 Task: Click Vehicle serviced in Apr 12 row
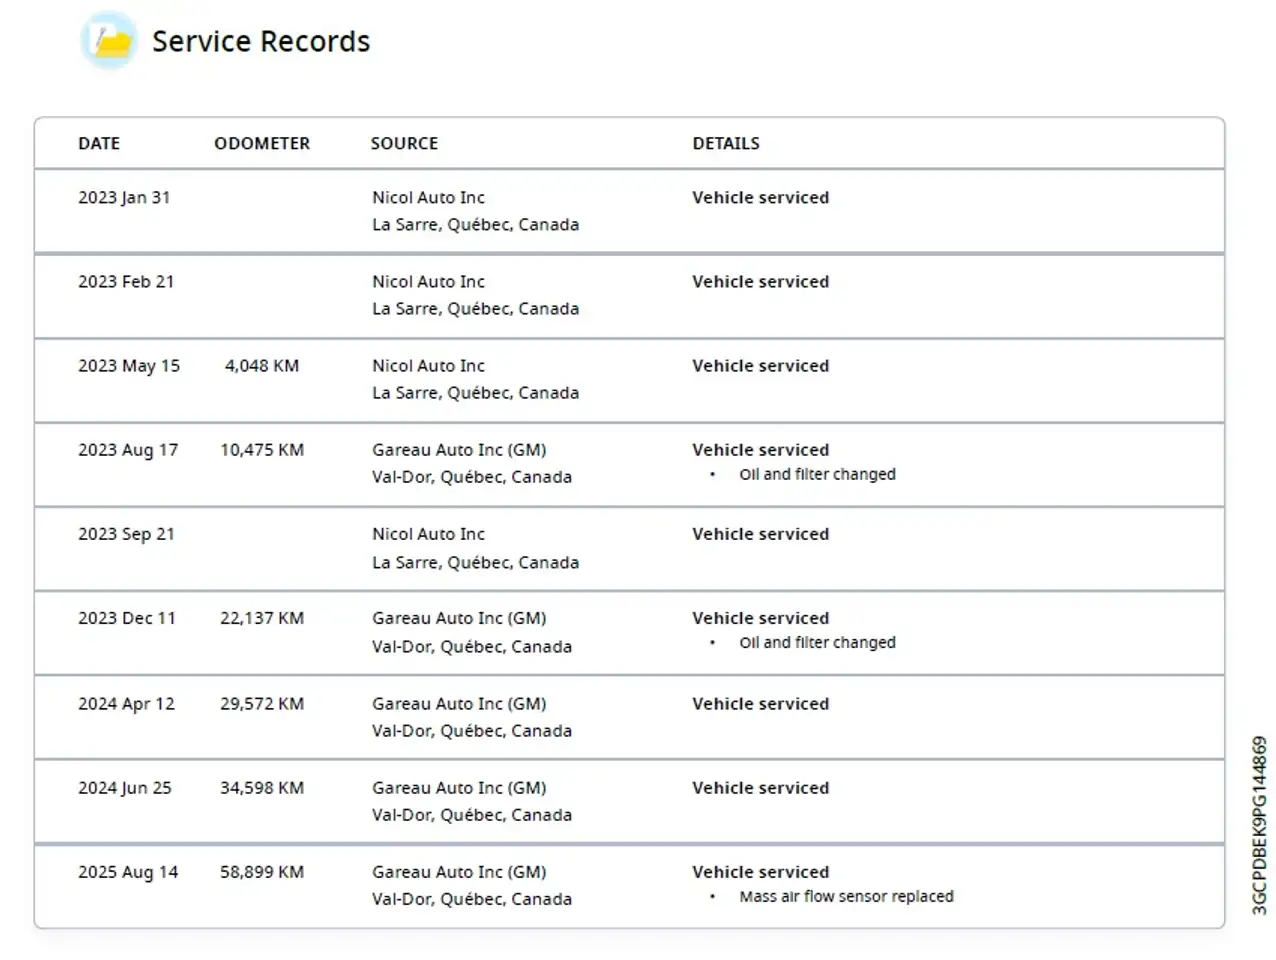point(761,704)
